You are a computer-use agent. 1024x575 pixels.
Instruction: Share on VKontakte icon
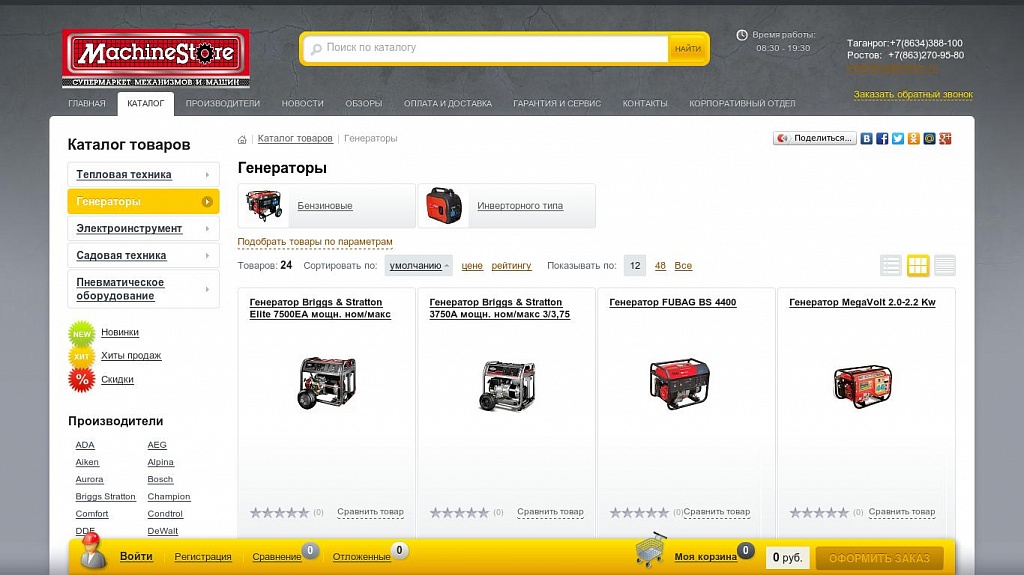point(867,139)
